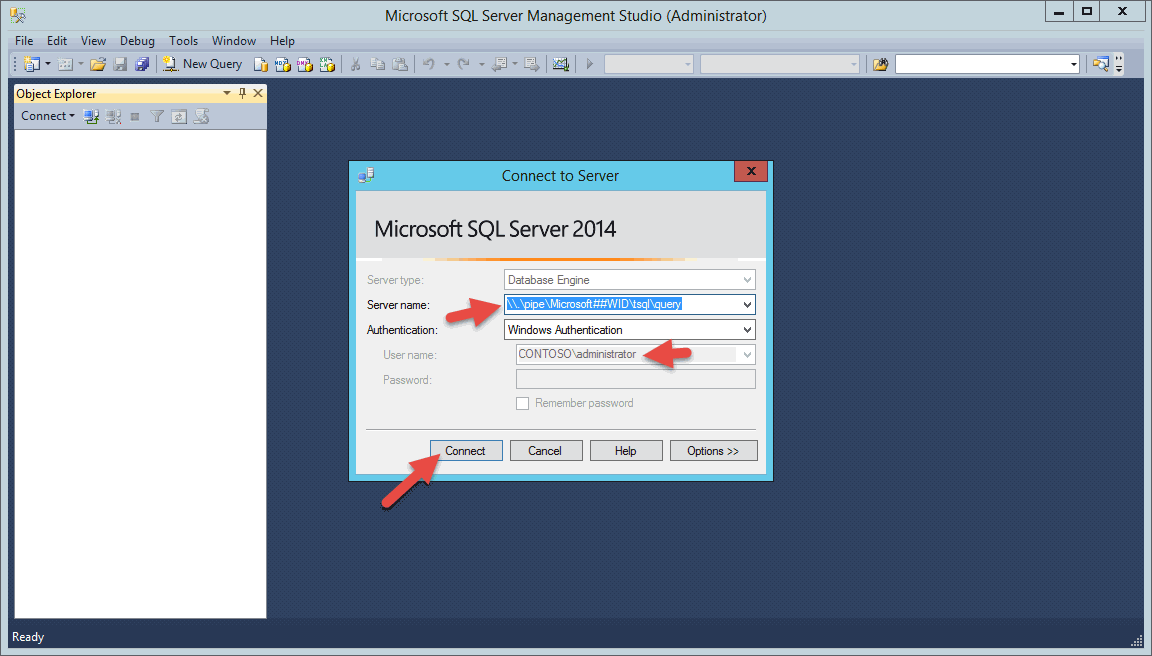Toggle Object Explorer auto-hide pin
1152x656 pixels.
click(242, 93)
